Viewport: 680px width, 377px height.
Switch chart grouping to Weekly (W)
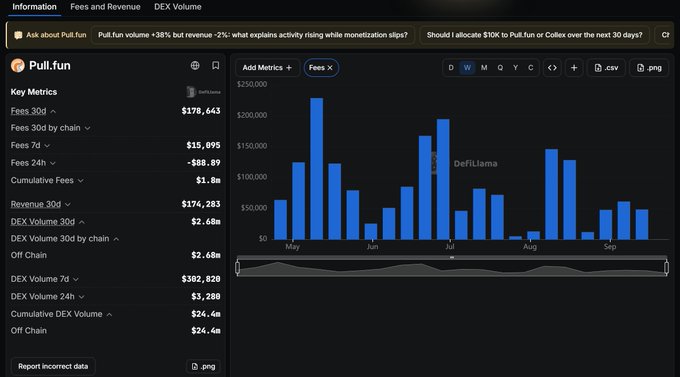coord(467,68)
